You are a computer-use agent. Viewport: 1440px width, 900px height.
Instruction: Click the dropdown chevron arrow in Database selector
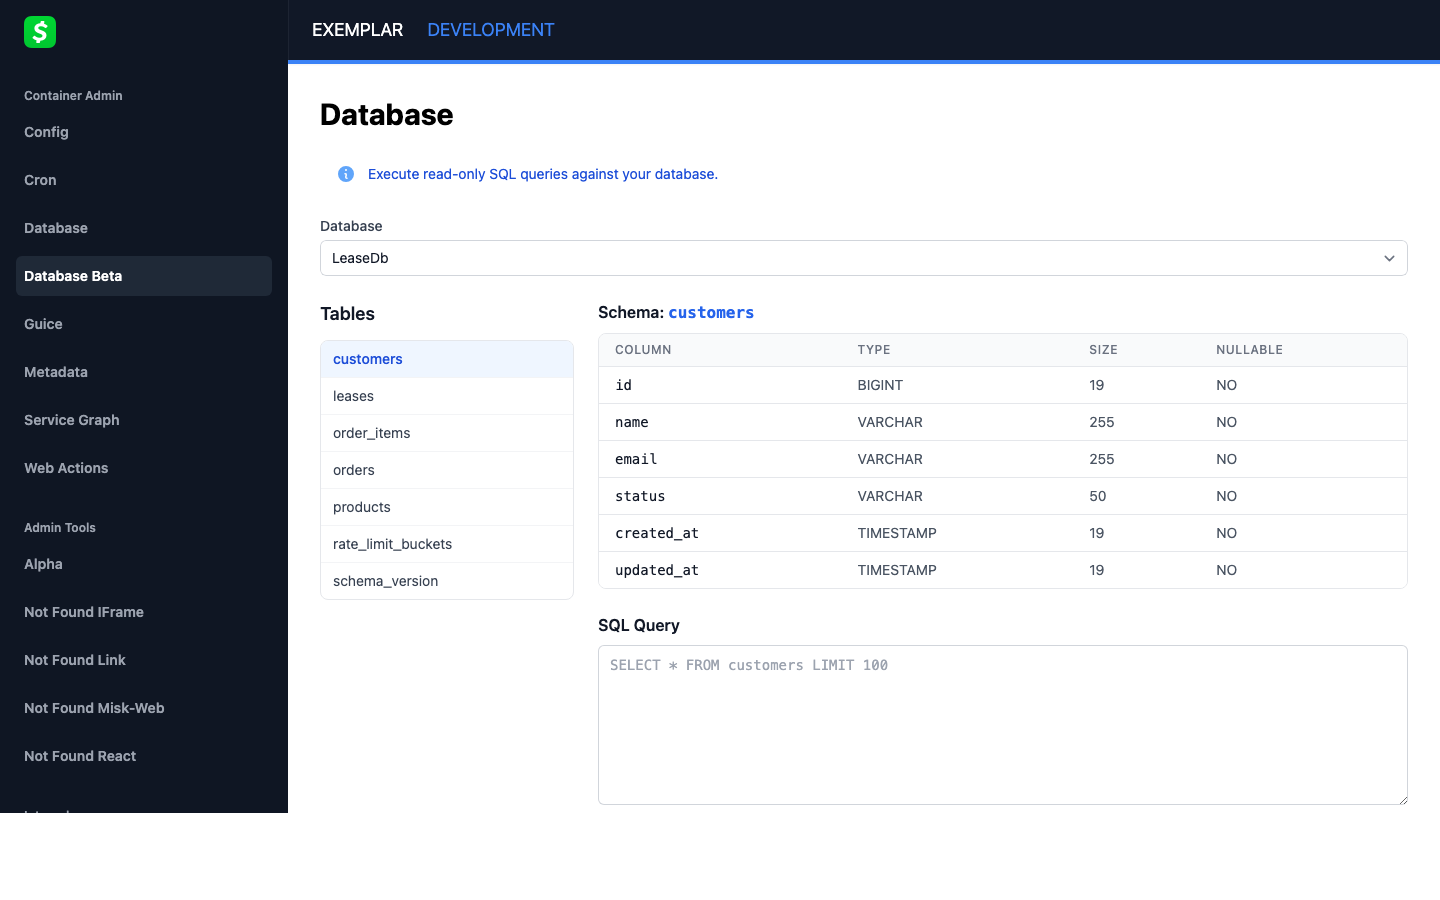(x=1389, y=258)
